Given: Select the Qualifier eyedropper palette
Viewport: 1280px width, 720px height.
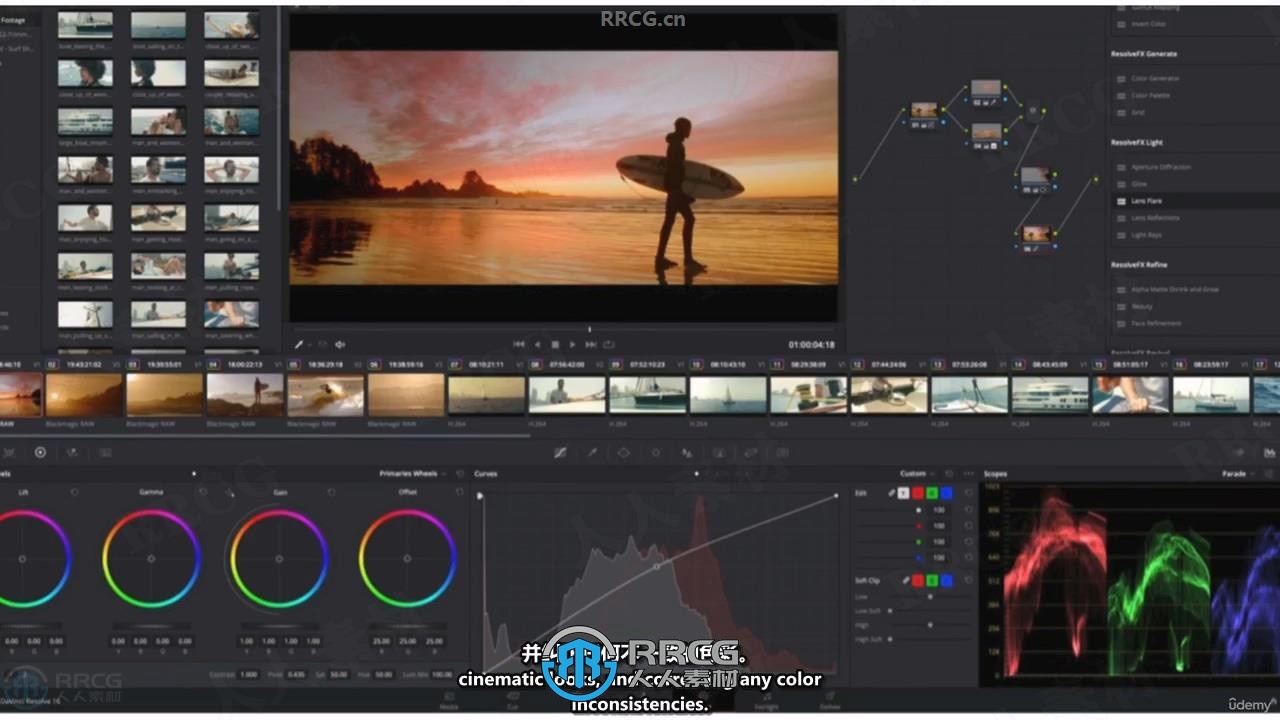Looking at the screenshot, I should 592,452.
